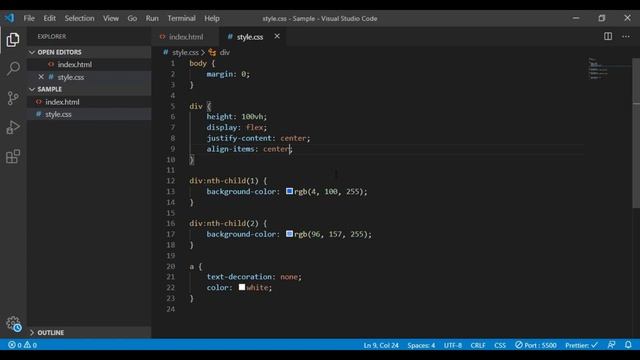Click 'justify-content: center;' code line

click(258, 138)
